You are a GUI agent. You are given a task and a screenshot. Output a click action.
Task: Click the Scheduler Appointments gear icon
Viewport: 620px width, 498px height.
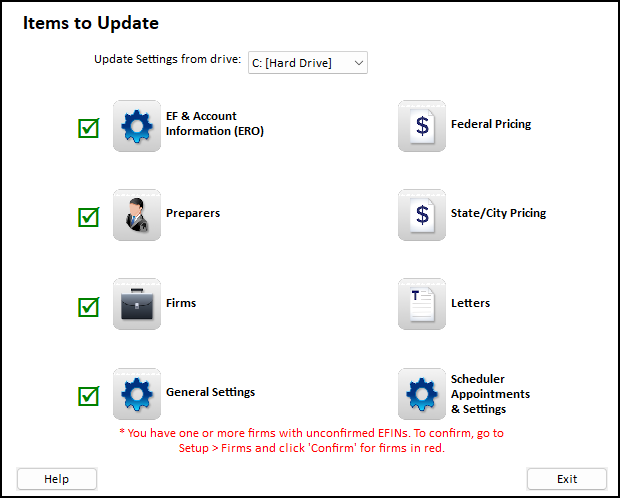(422, 394)
